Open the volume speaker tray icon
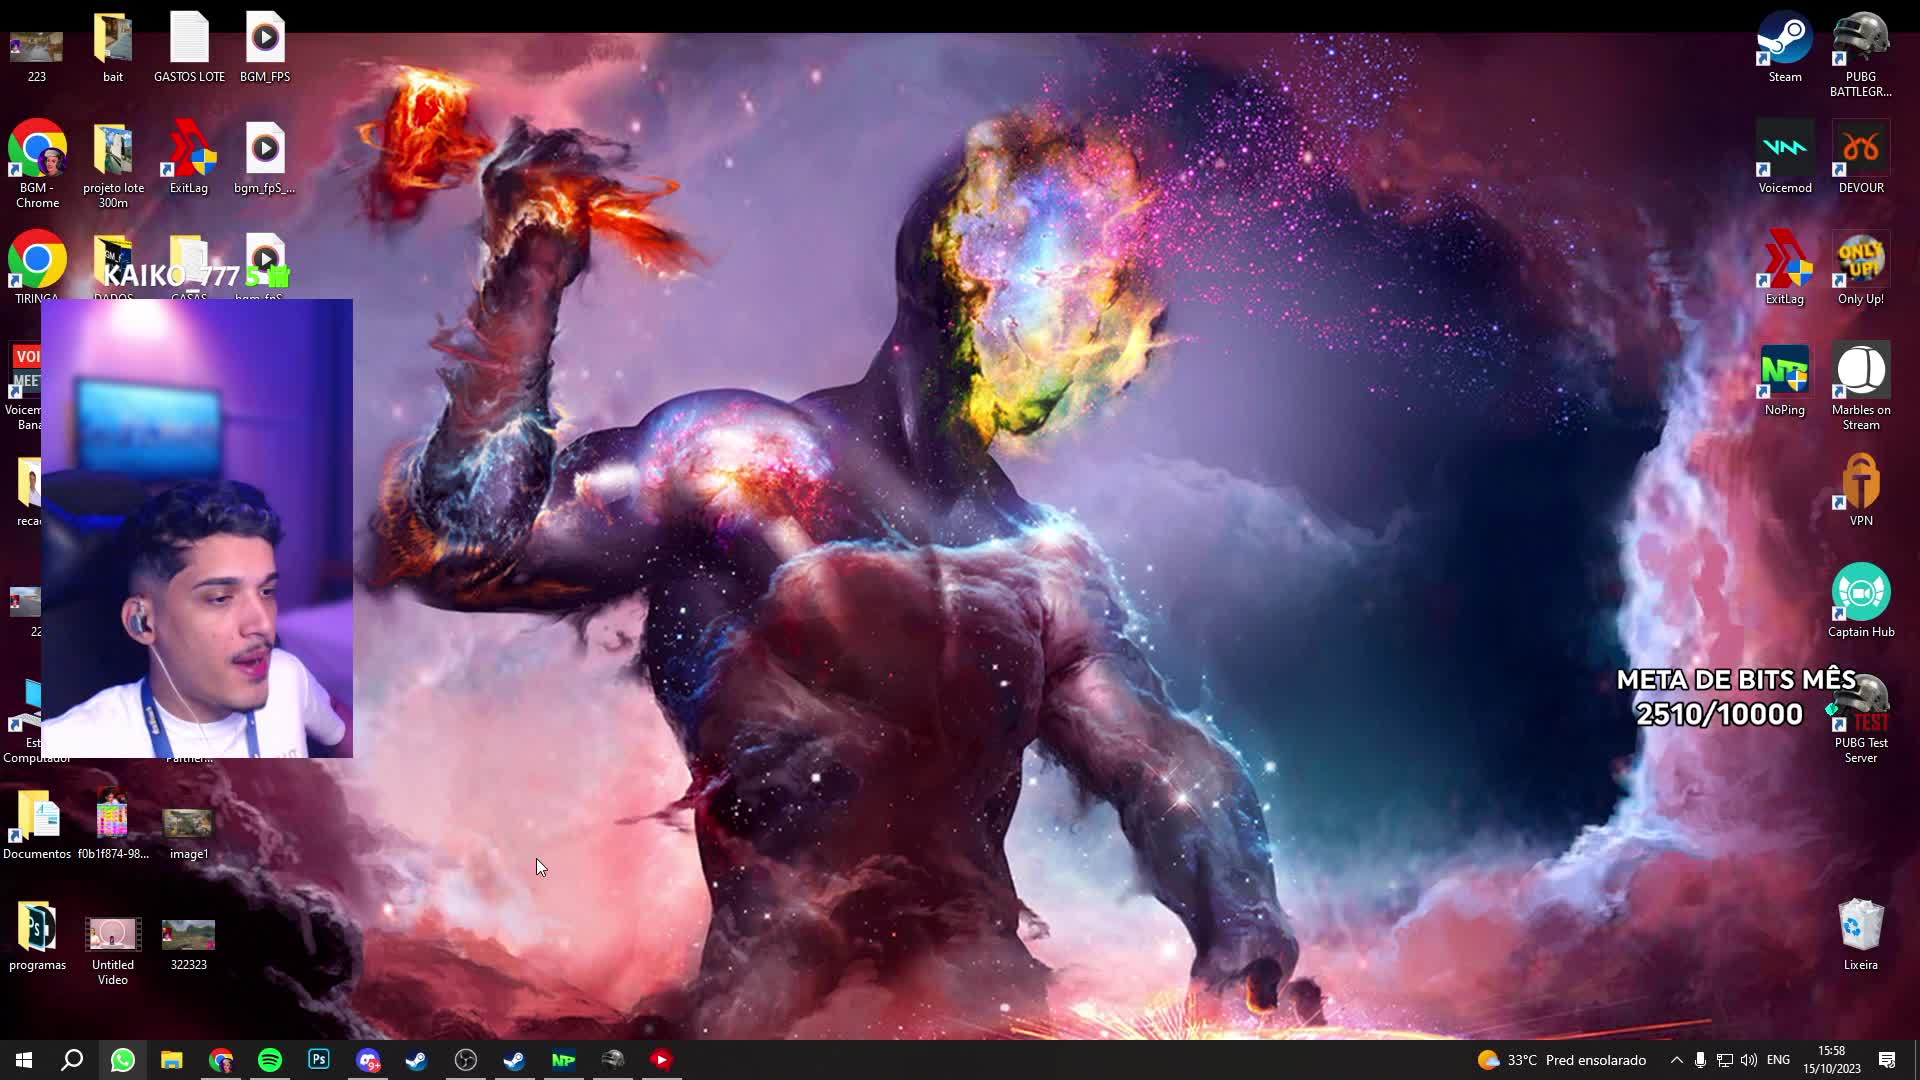1920x1080 pixels. click(1749, 1060)
